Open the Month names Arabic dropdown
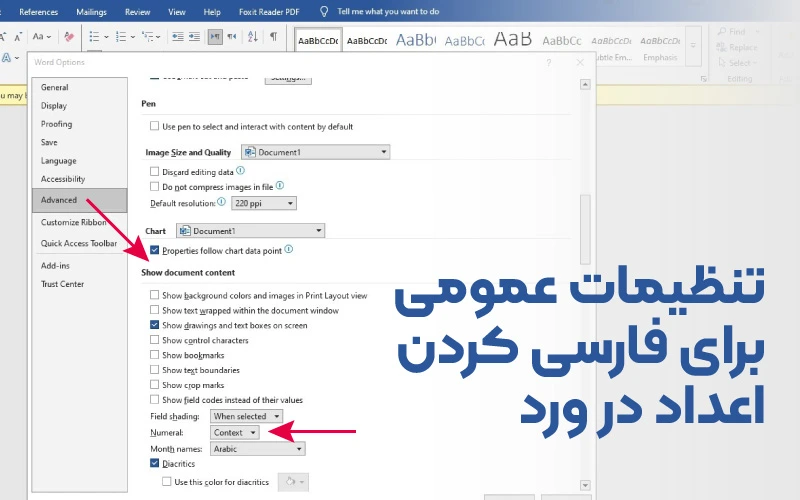 258,449
